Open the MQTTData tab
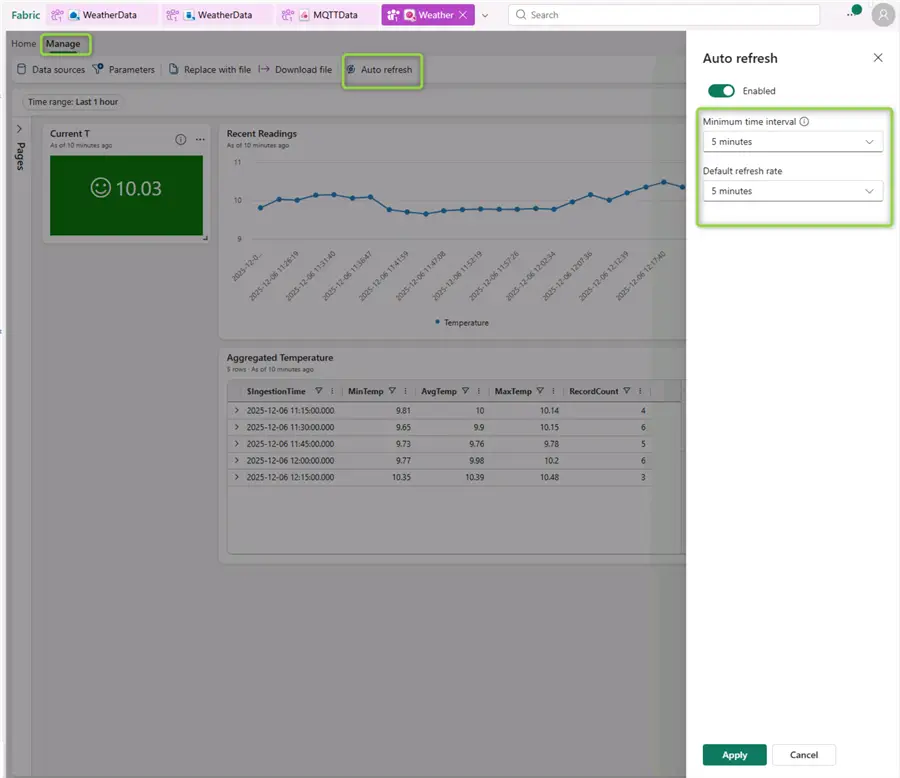Image resolution: width=900 pixels, height=778 pixels. click(327, 15)
